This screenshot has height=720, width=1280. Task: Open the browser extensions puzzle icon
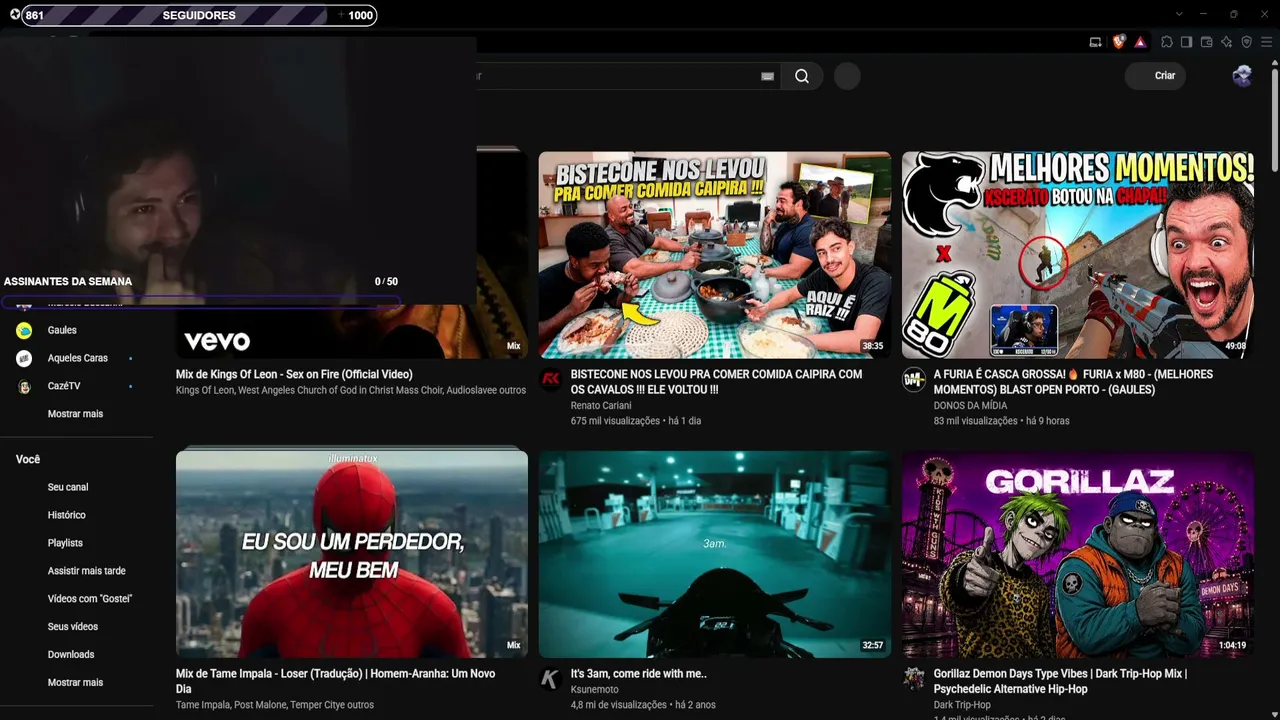[x=1166, y=42]
